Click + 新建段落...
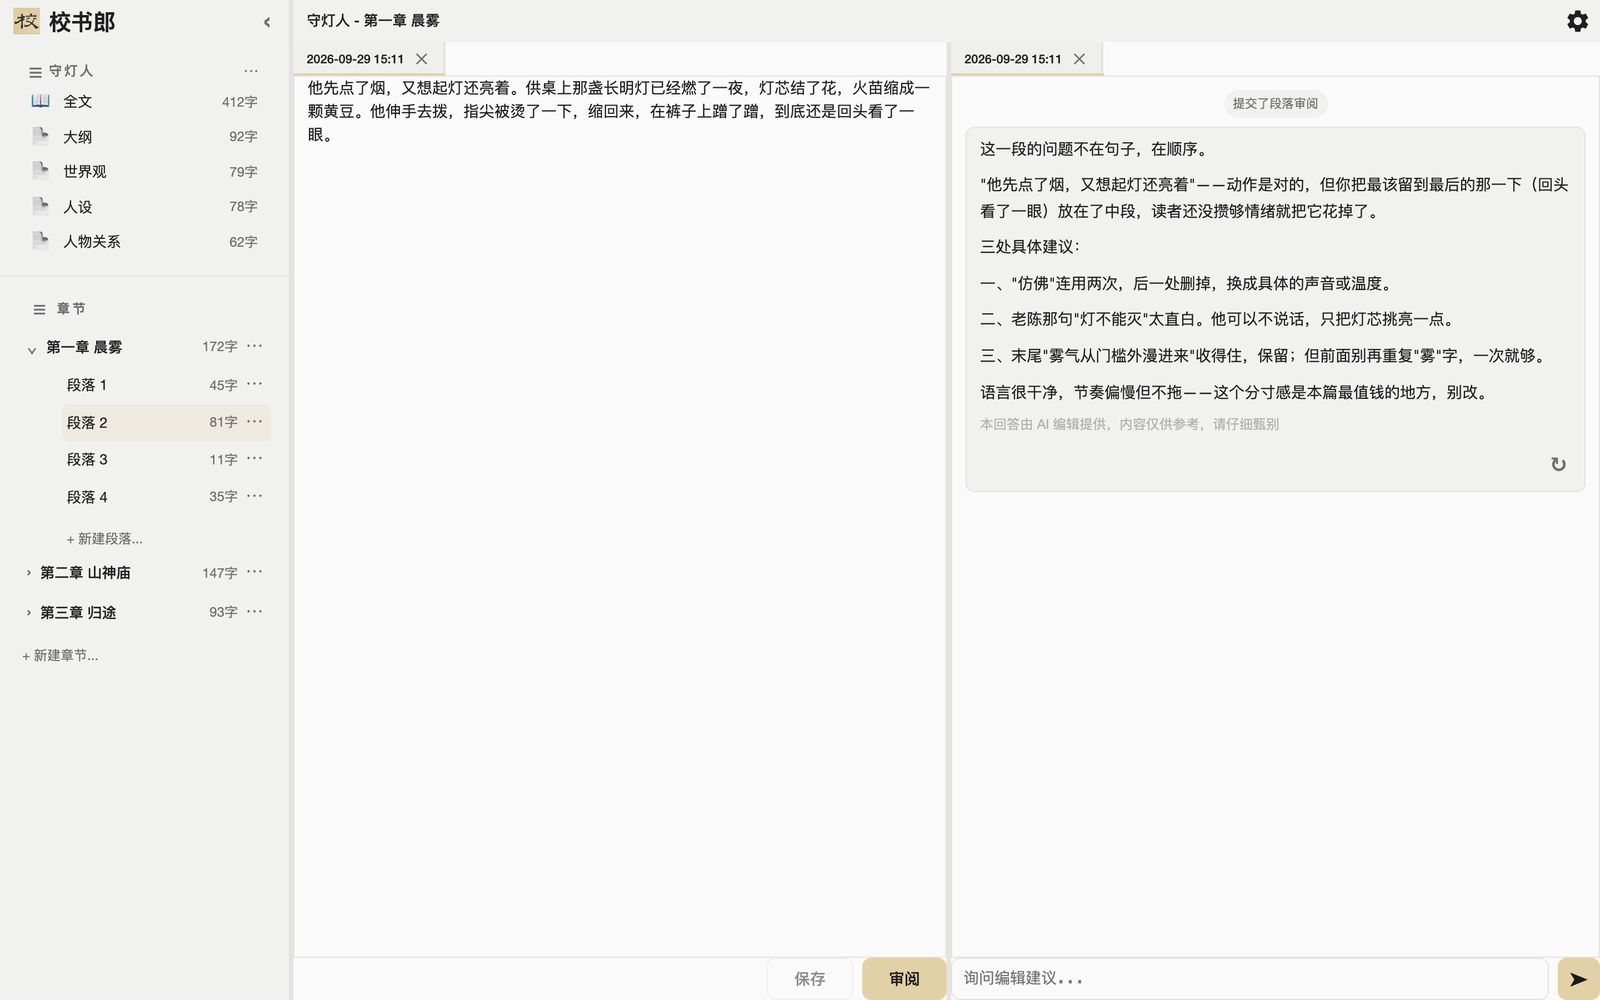The image size is (1600, 1000). pyautogui.click(x=104, y=539)
